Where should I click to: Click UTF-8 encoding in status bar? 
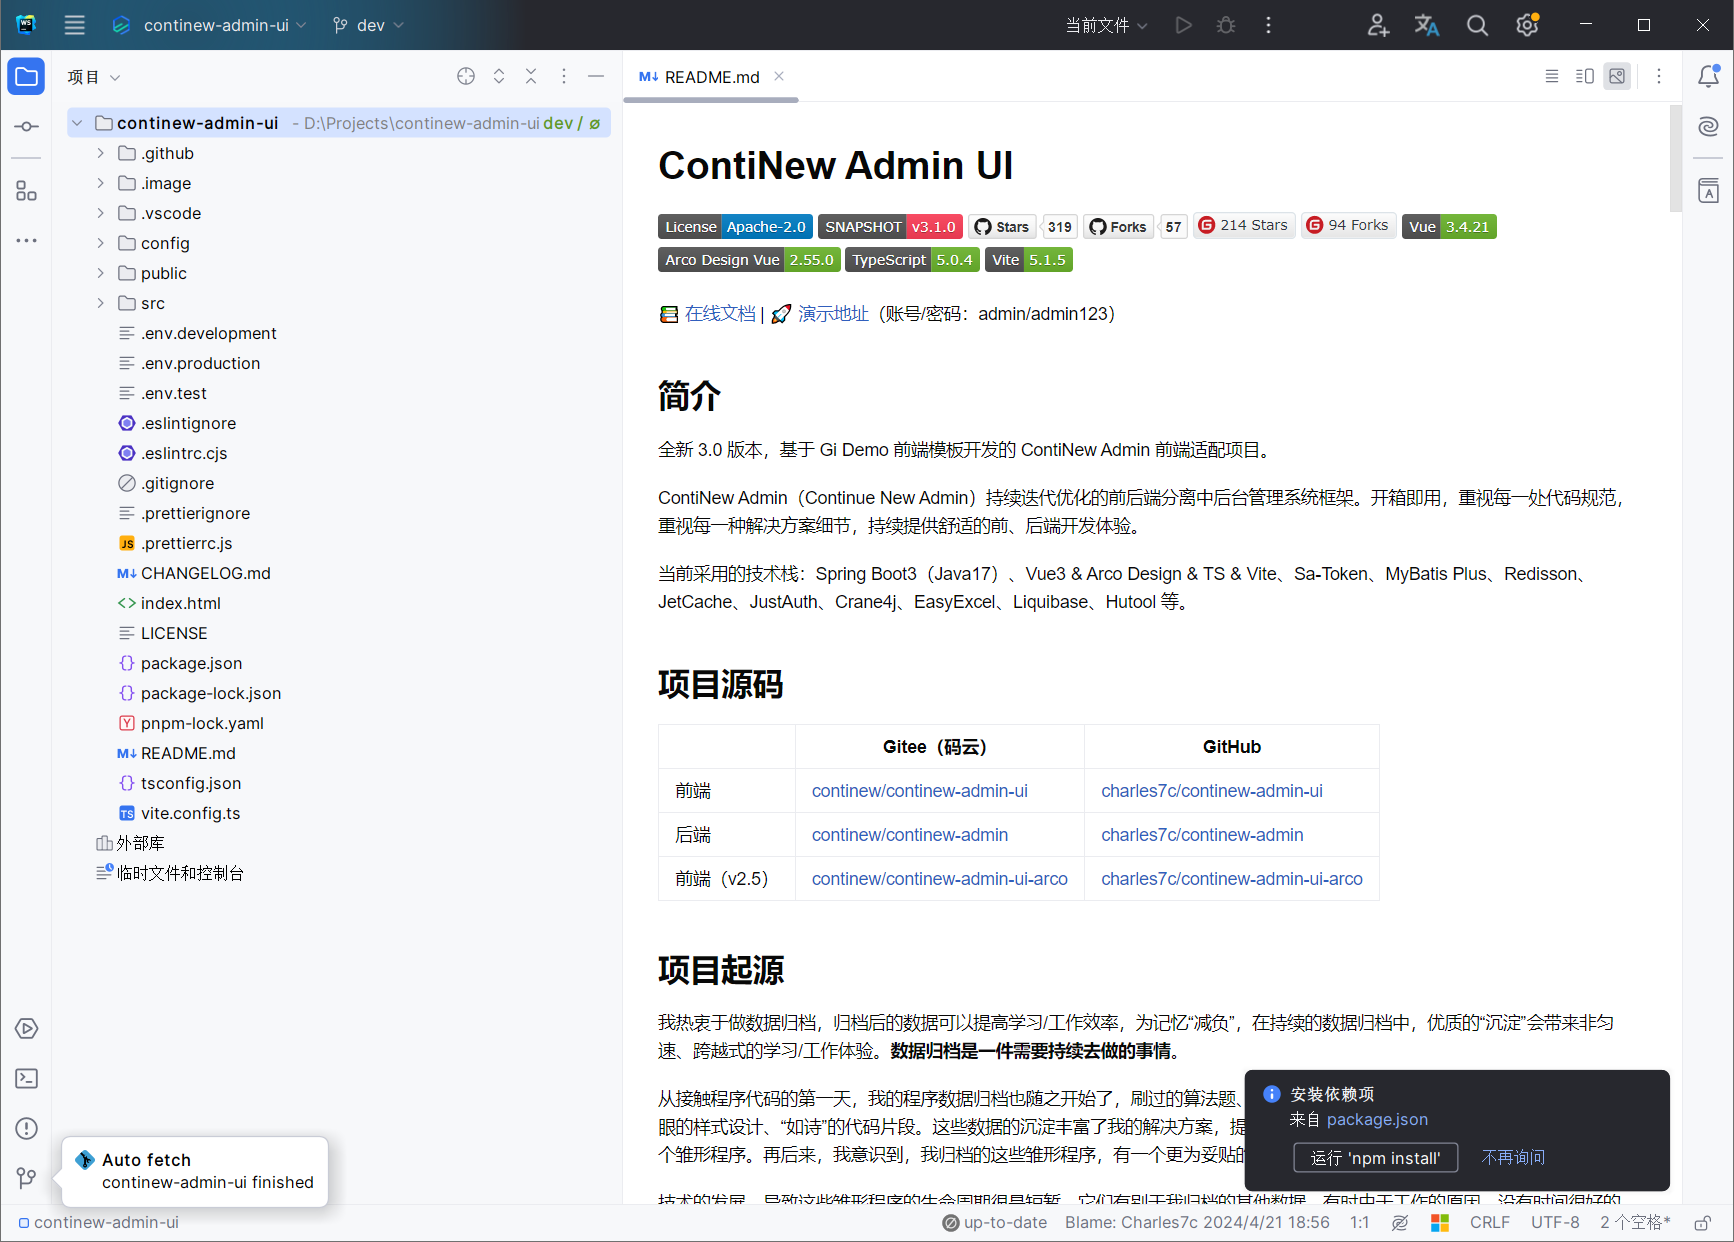coord(1555,1223)
